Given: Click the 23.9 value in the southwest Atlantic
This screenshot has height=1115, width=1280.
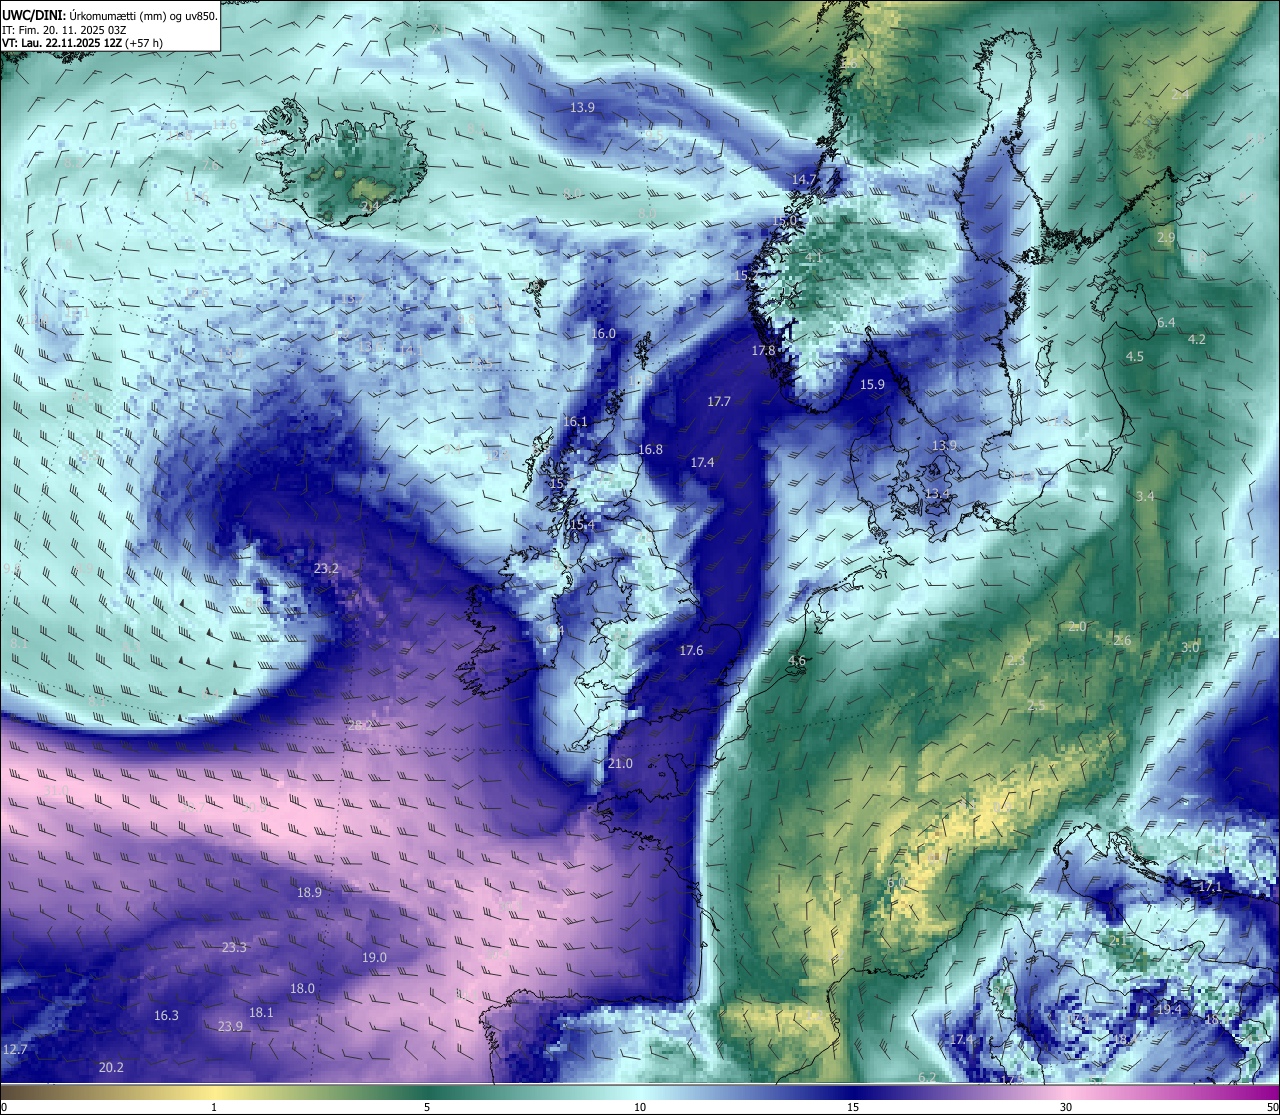Looking at the screenshot, I should click(230, 1027).
